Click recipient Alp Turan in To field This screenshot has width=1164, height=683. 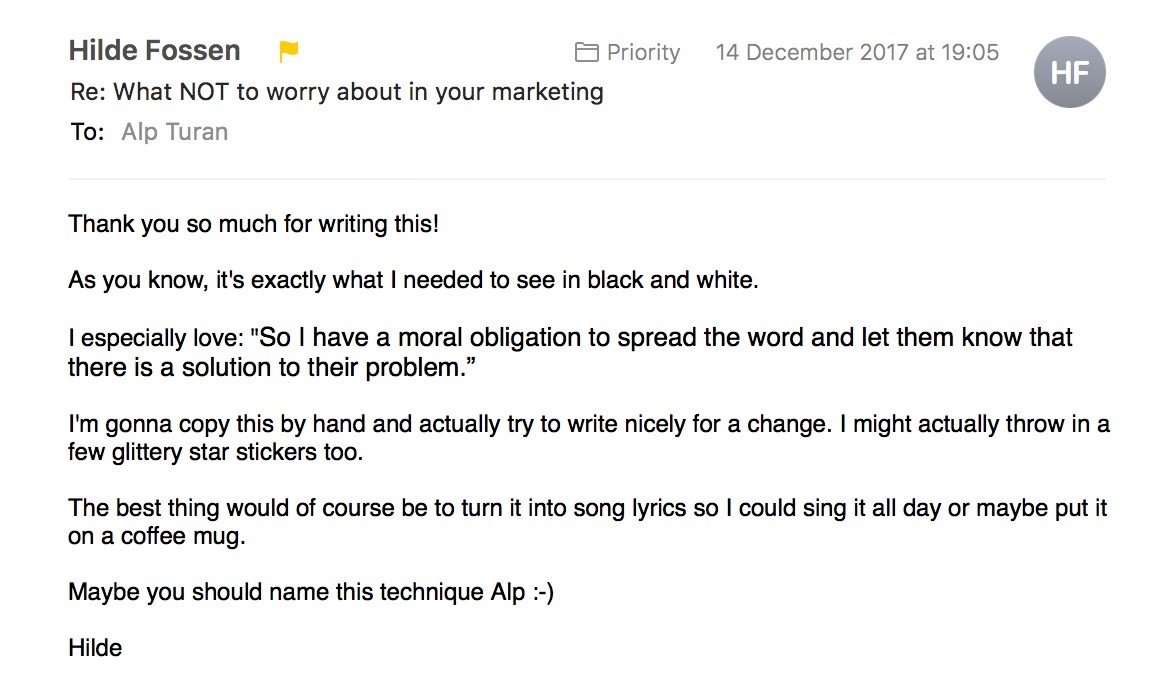174,131
